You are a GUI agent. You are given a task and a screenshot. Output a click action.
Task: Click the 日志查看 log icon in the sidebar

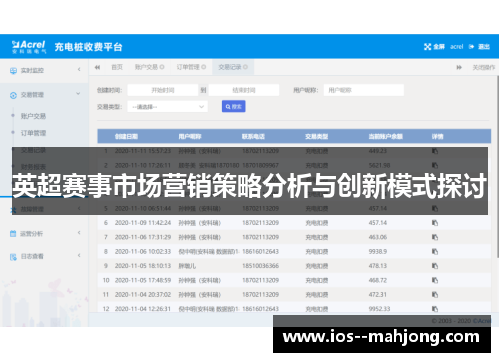13,257
